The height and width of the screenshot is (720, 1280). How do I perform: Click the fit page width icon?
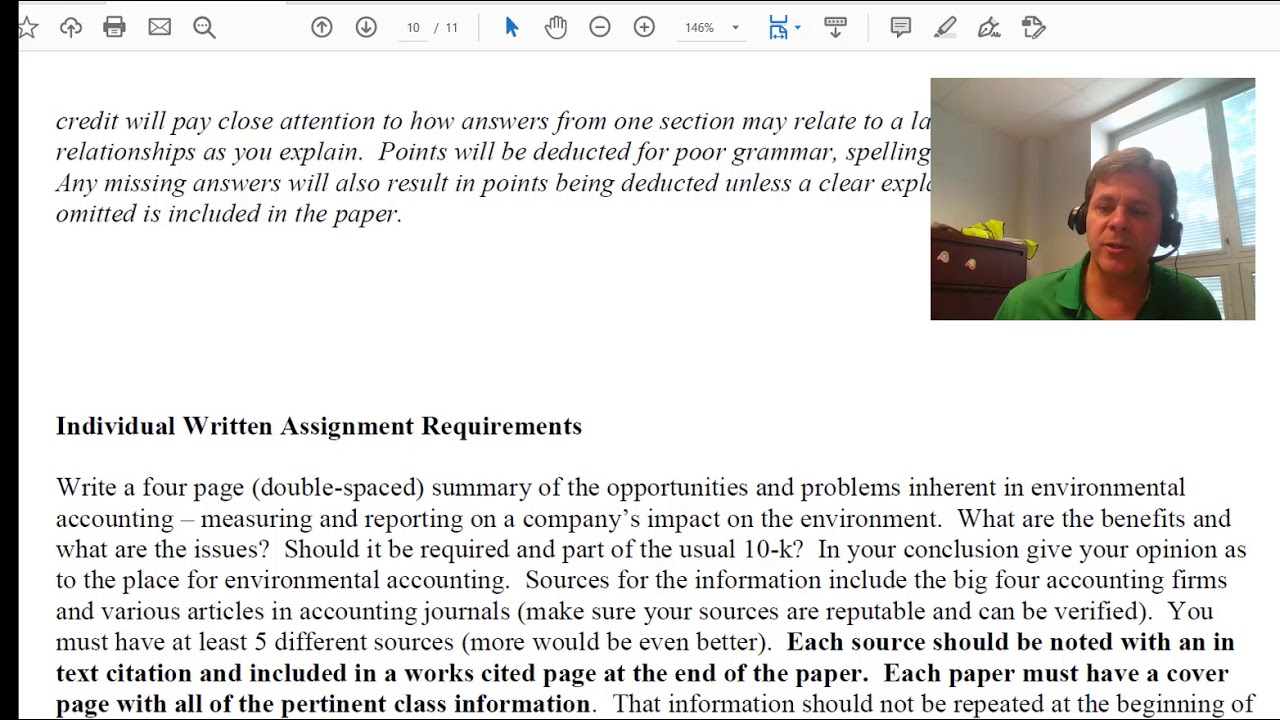click(778, 28)
